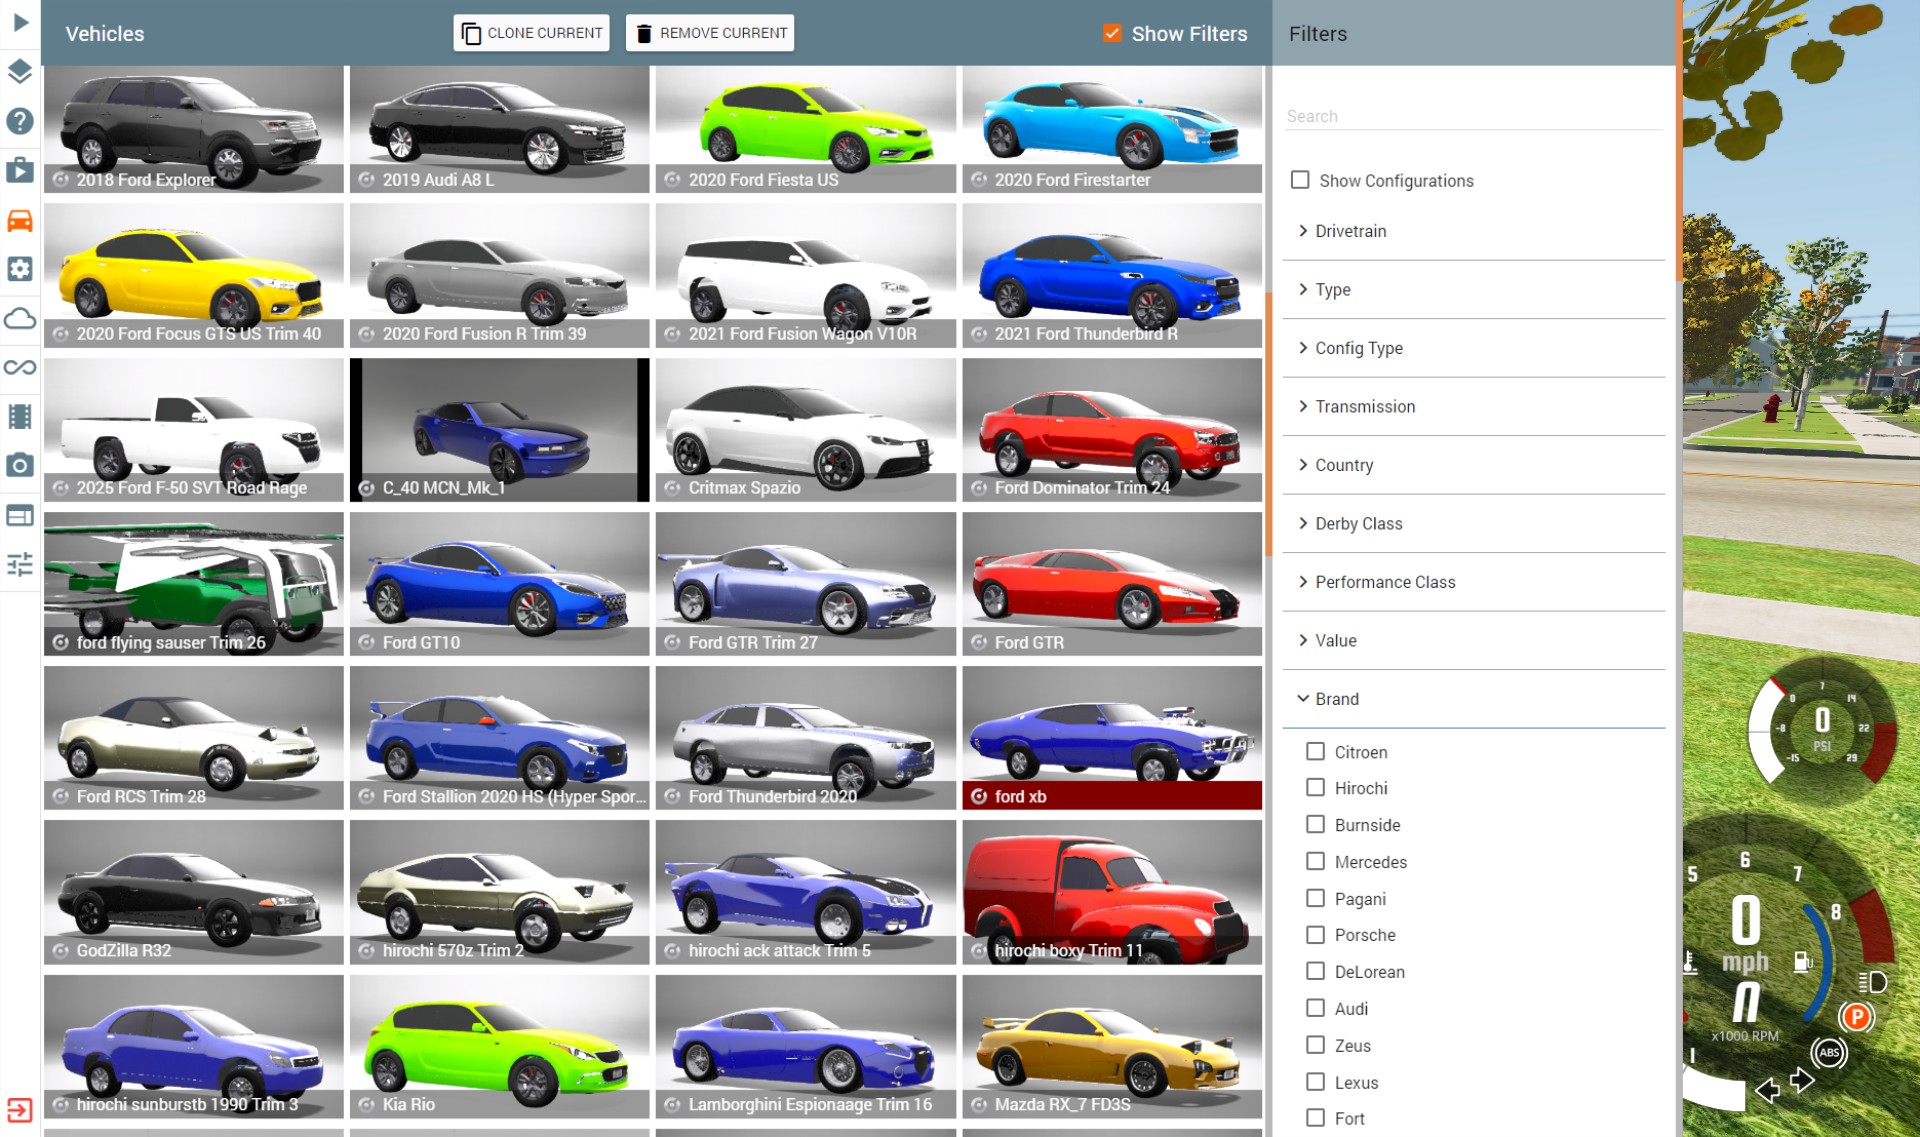Focus the filters Search field
This screenshot has height=1137, width=1920.
coord(1473,116)
